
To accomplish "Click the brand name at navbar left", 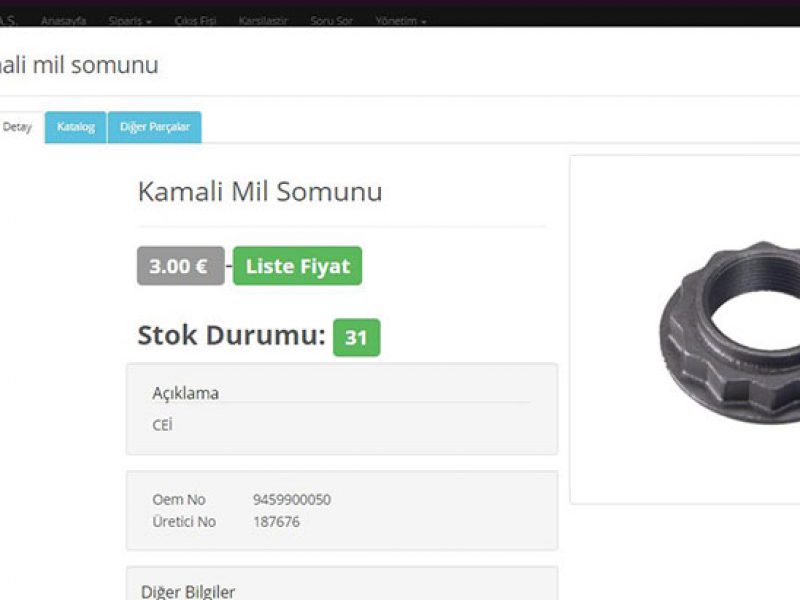I will point(9,20).
